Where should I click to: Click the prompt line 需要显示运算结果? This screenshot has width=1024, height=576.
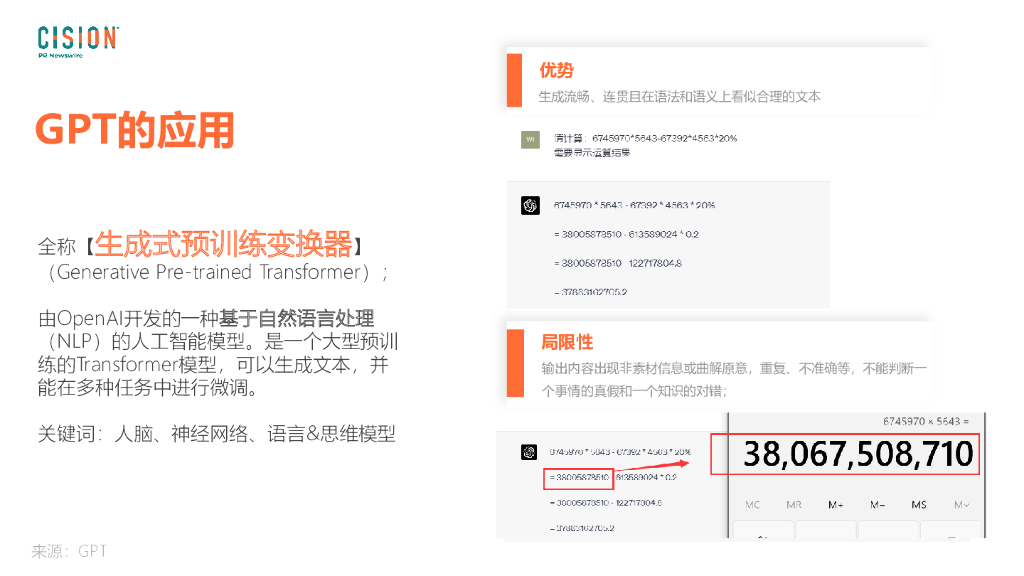pos(592,153)
